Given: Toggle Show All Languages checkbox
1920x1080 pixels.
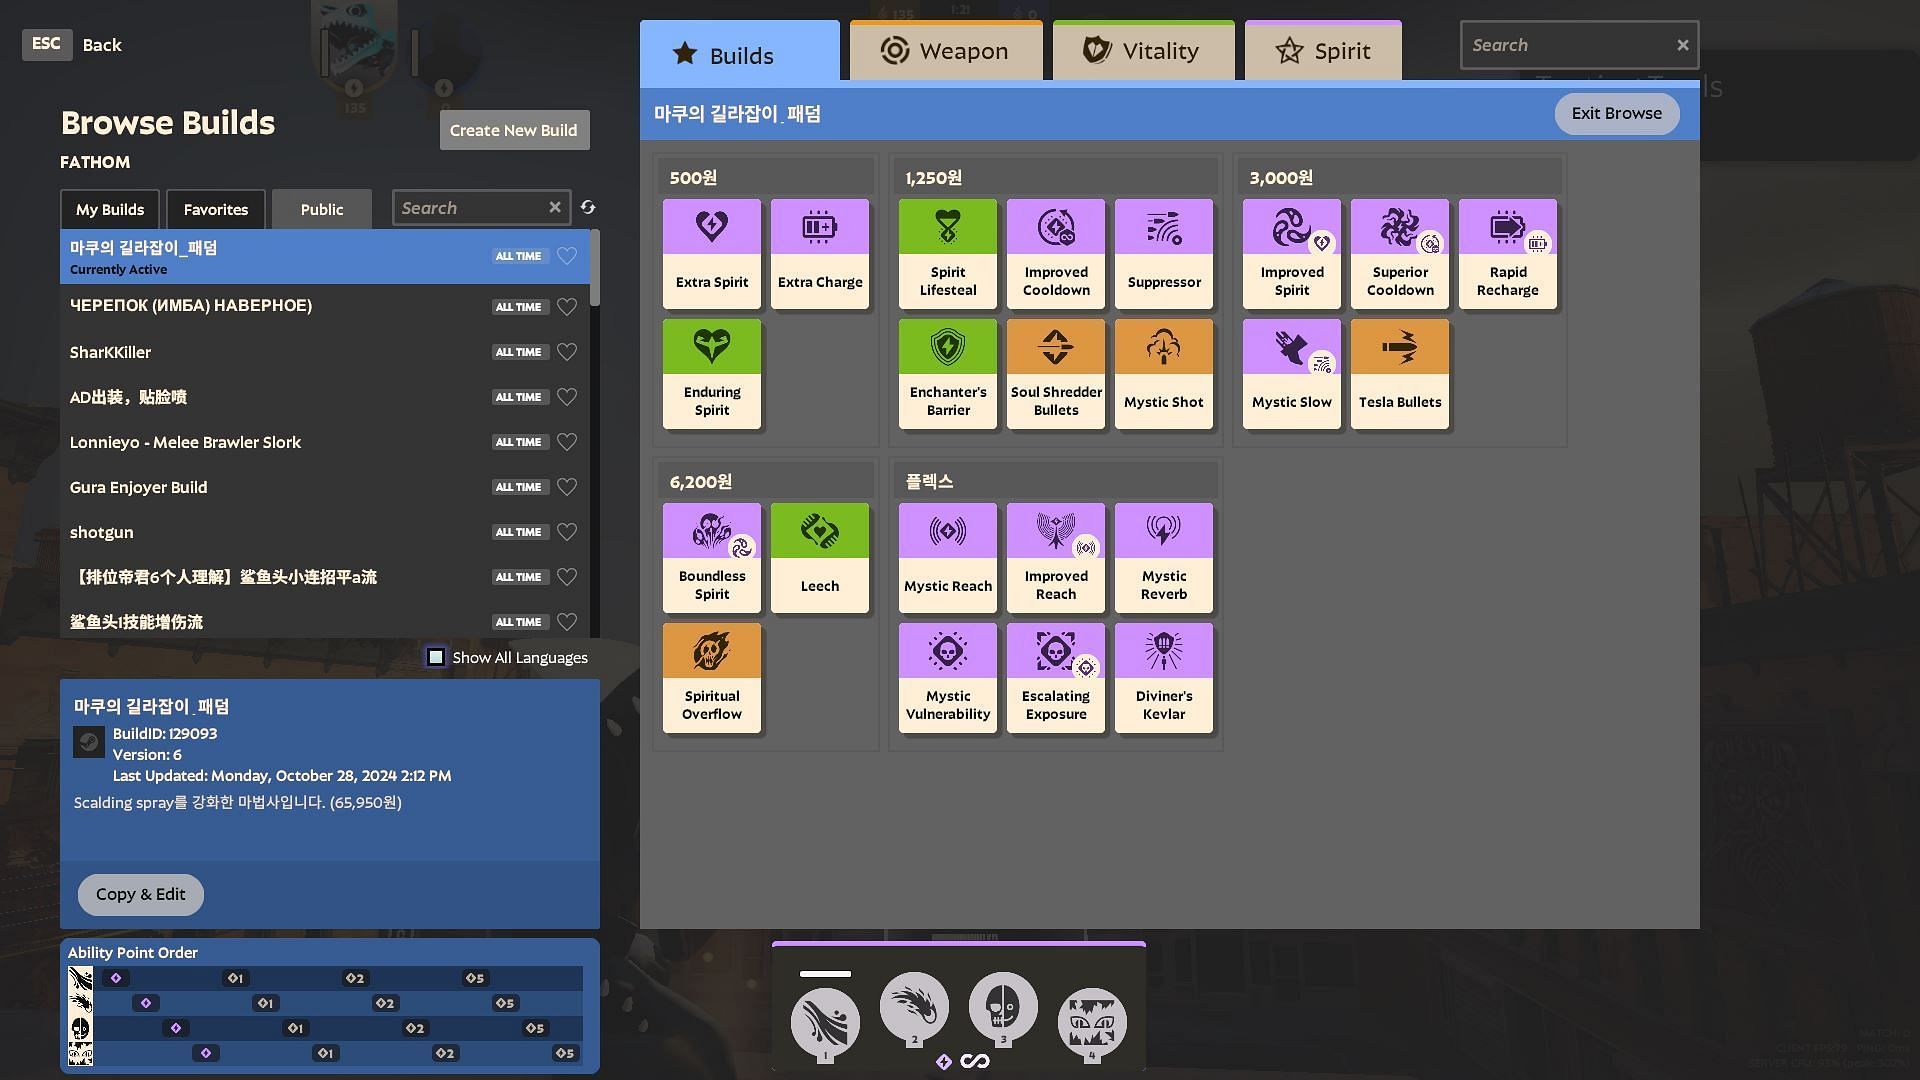Looking at the screenshot, I should click(435, 658).
